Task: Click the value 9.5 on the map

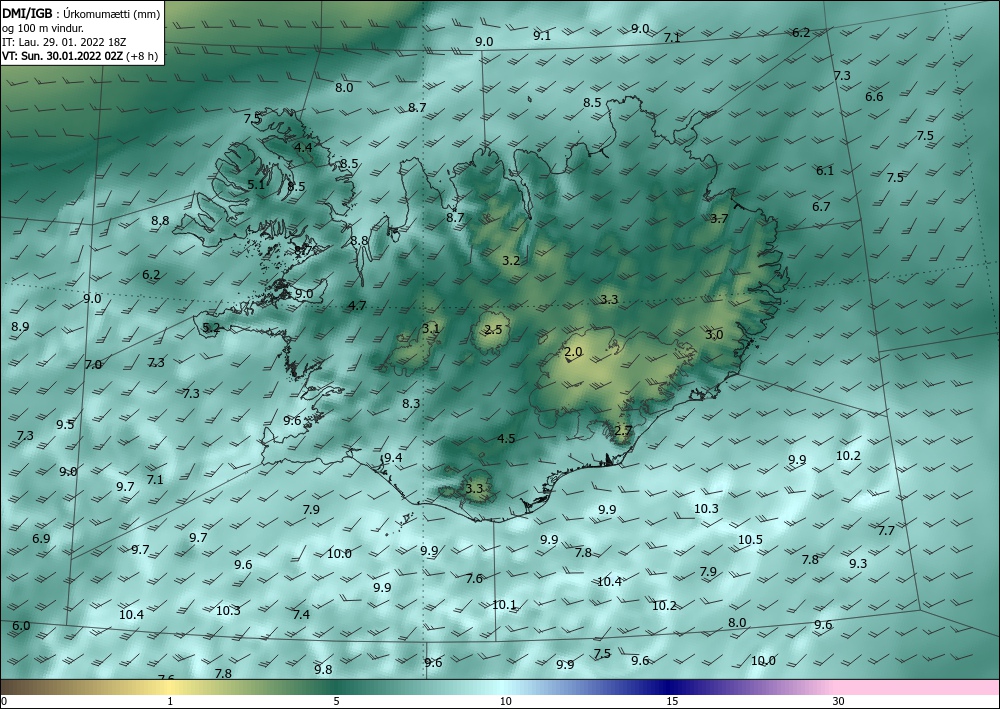Action: pyautogui.click(x=65, y=425)
